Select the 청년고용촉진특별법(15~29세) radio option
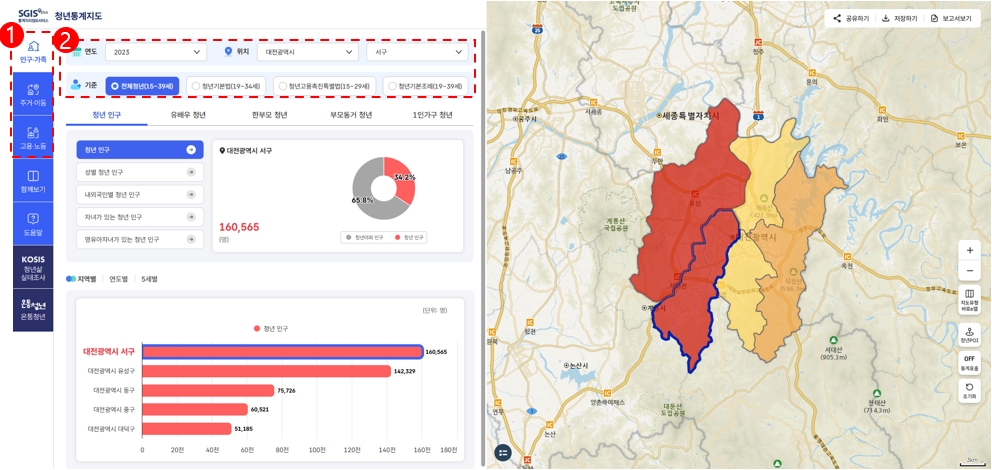The height and width of the screenshot is (470, 992). pos(324,87)
